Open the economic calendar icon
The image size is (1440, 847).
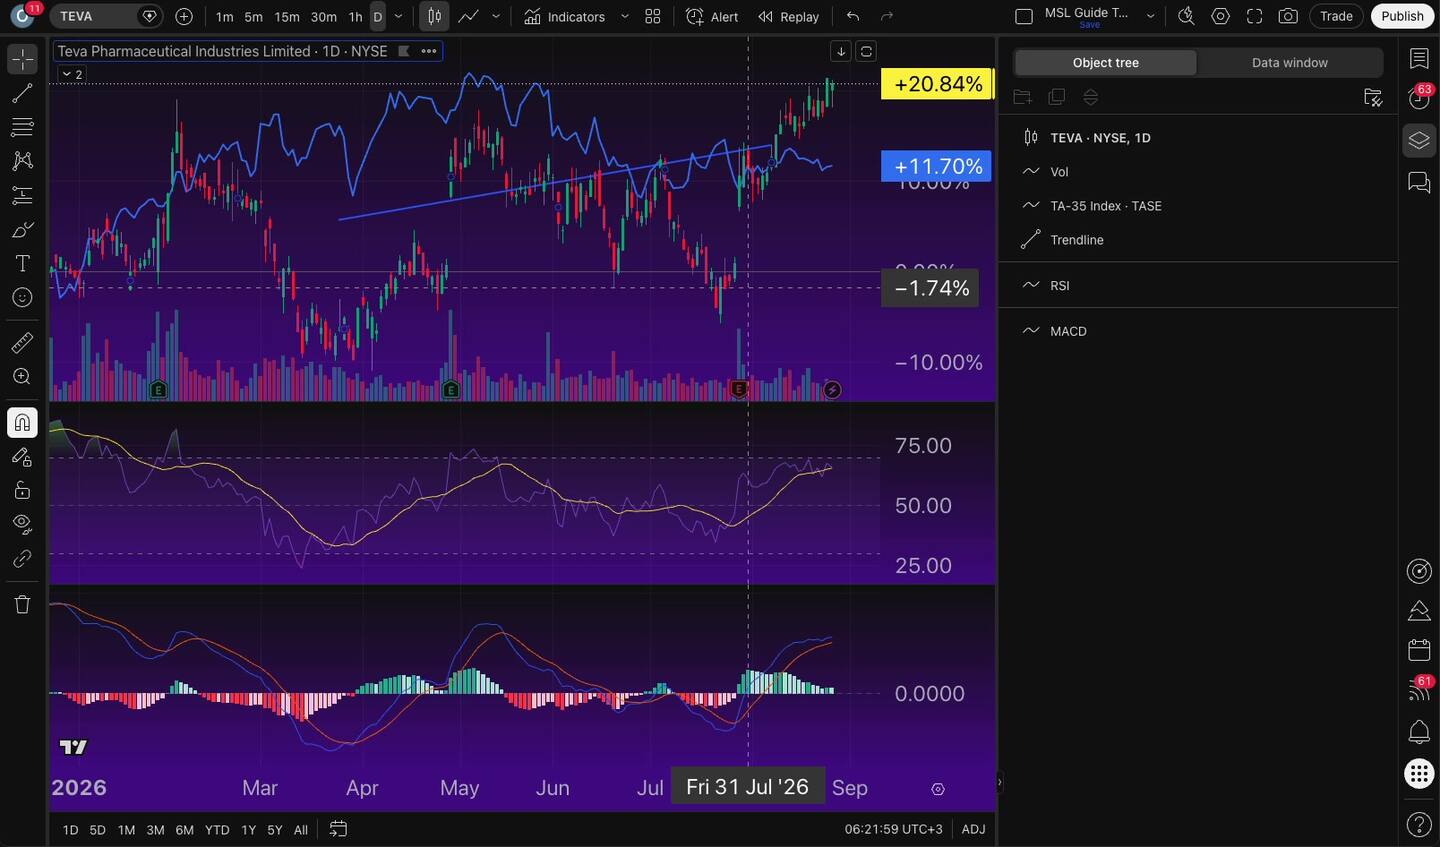pos(1419,650)
